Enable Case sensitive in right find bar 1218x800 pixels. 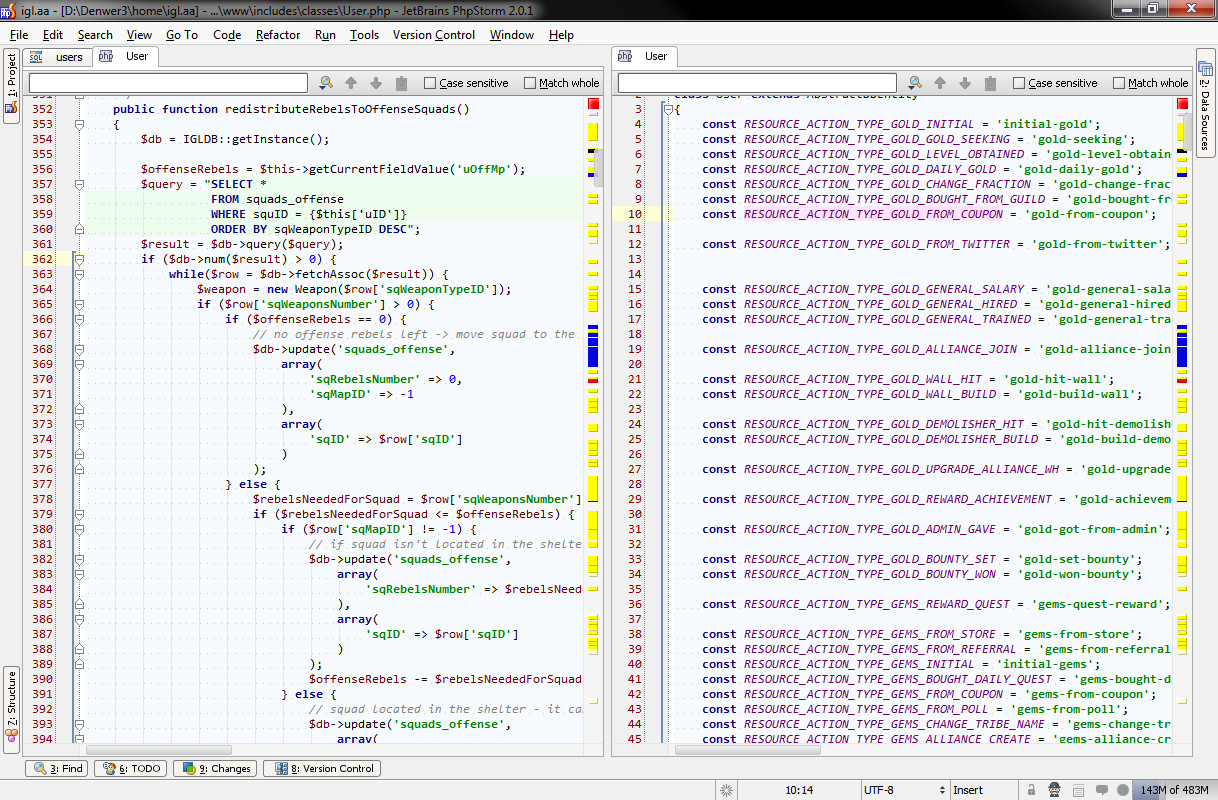pyautogui.click(x=1019, y=83)
